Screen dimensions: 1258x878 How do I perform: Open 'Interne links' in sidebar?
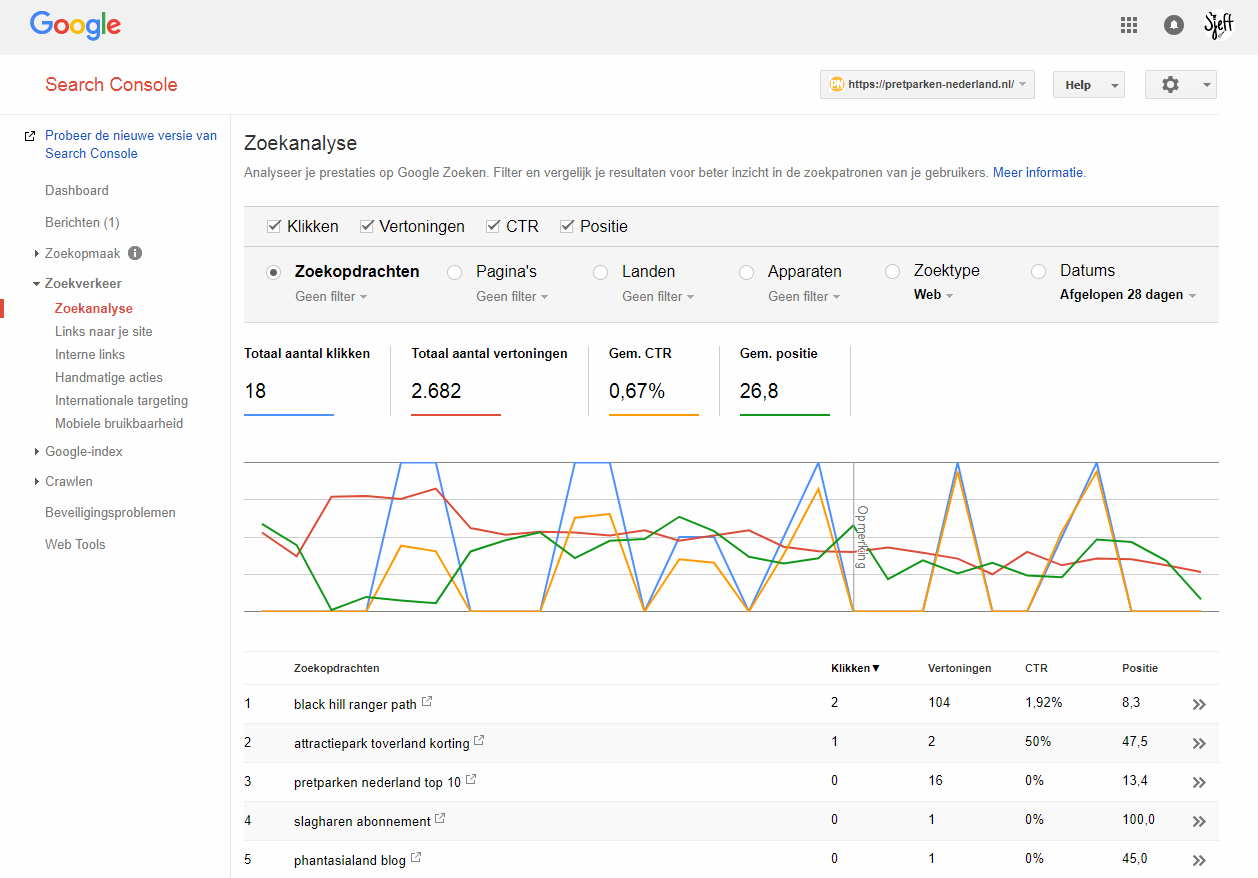(90, 354)
